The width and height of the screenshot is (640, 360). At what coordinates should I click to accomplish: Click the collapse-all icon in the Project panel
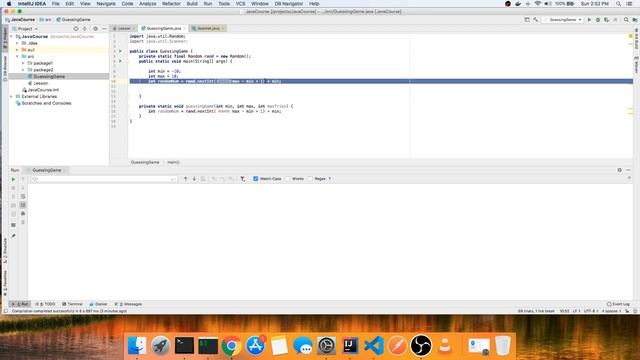[84, 29]
